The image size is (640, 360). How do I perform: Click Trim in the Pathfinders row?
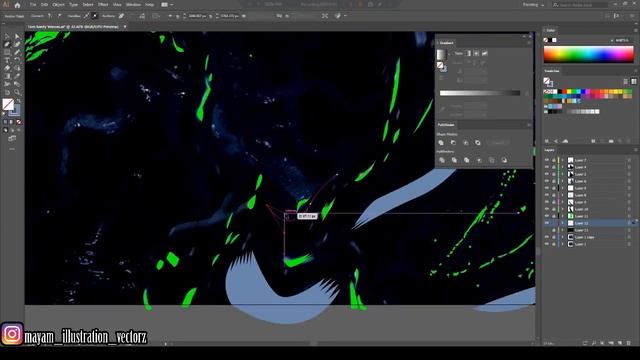tap(454, 160)
